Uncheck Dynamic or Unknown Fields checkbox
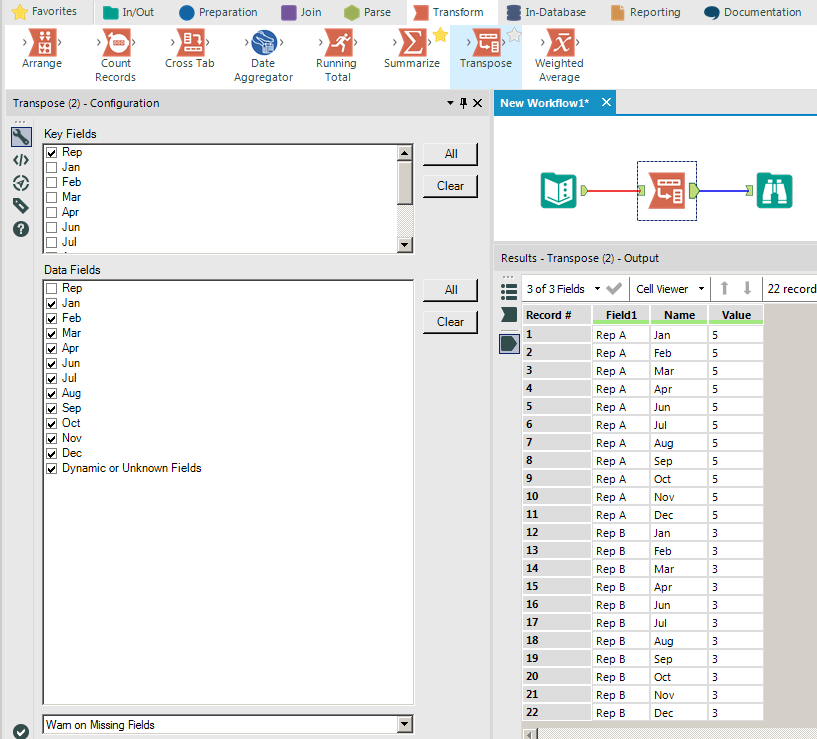817x739 pixels. [x=51, y=469]
